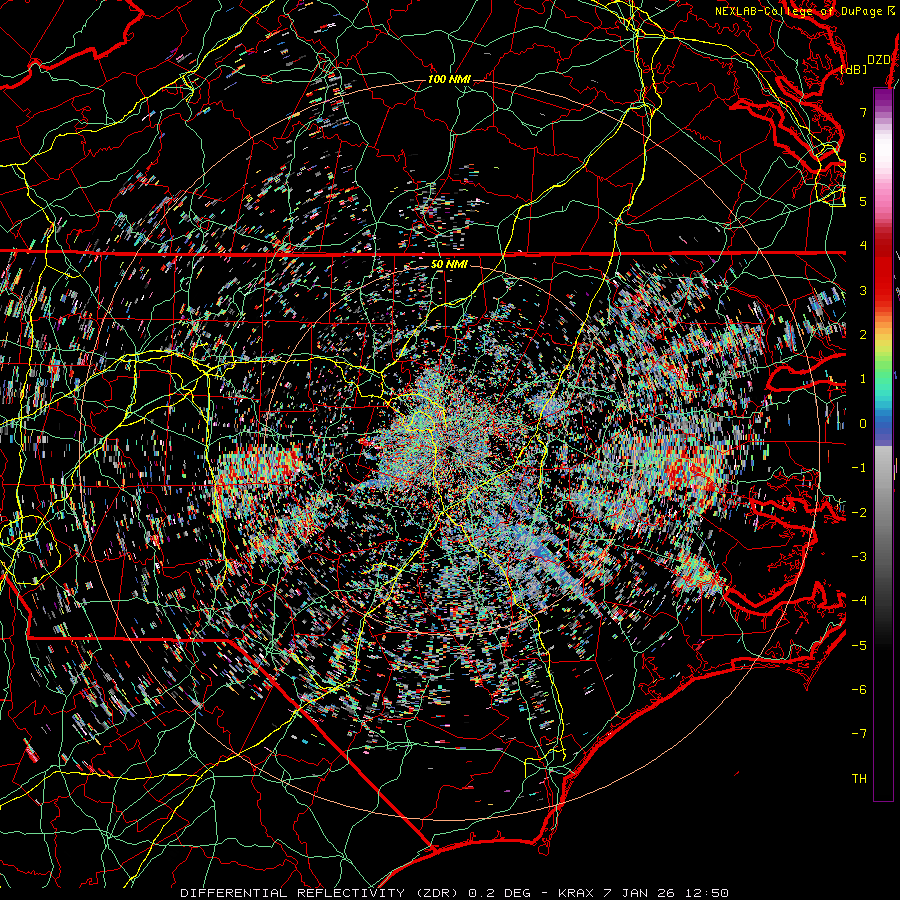Click the "-5" value on the ZDR scale
900x900 pixels.
[x=859, y=645]
